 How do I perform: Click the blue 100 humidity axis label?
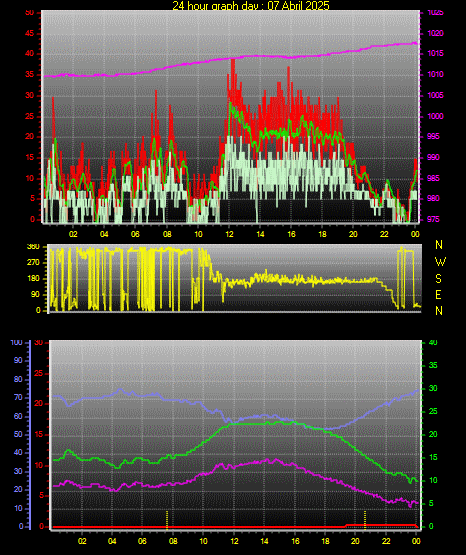pyautogui.click(x=17, y=343)
